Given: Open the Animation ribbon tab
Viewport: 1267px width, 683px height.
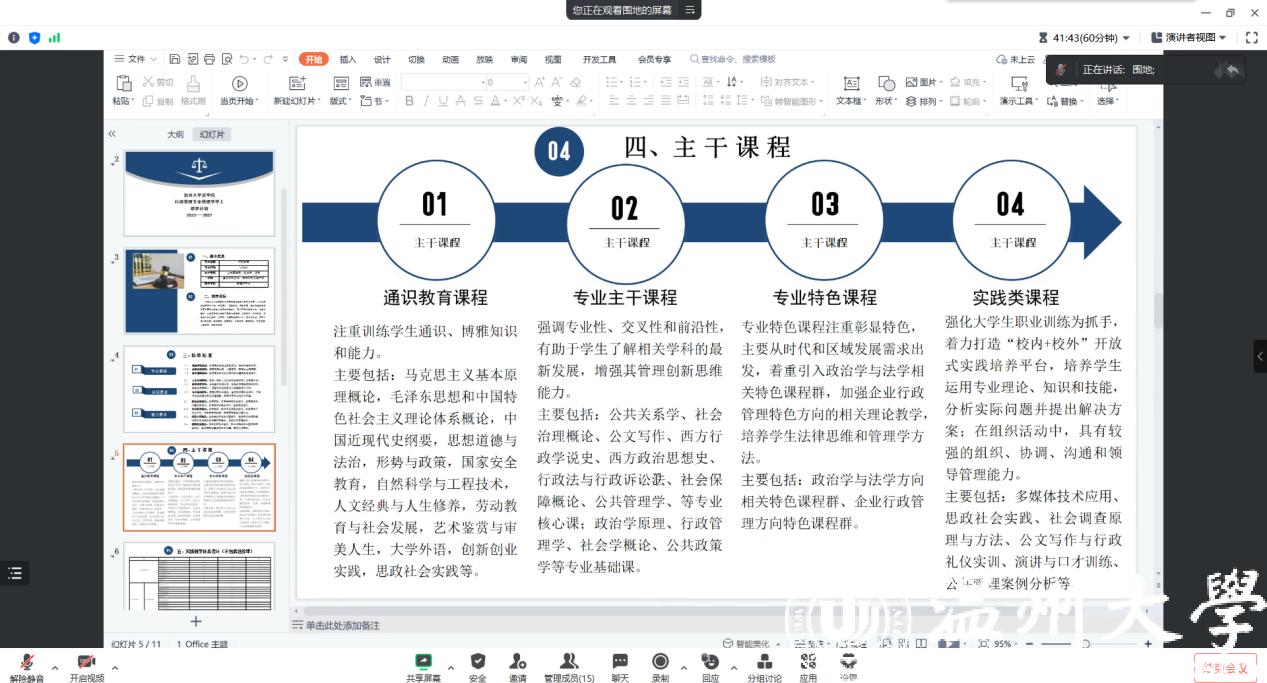Looking at the screenshot, I should 450,59.
